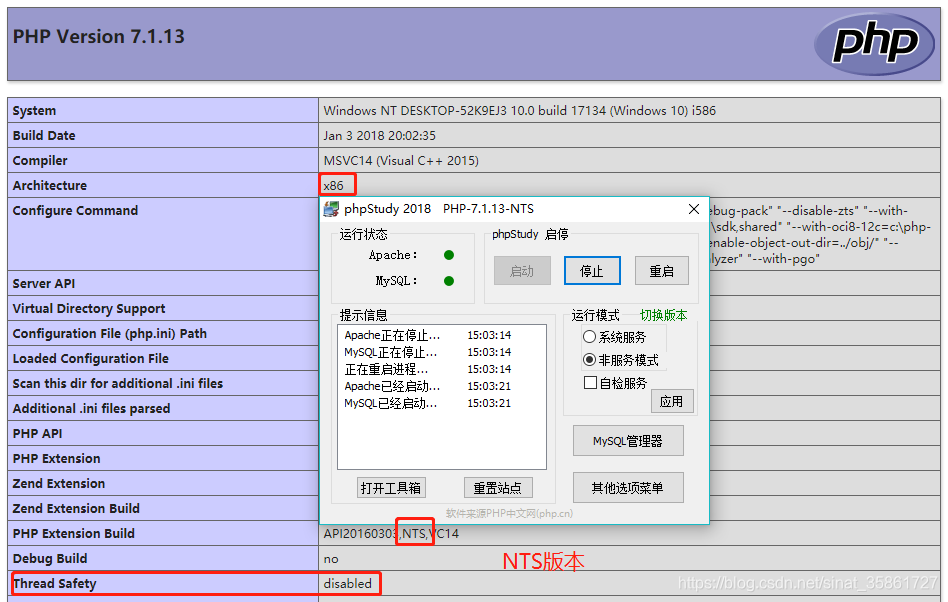The height and width of the screenshot is (602, 948).
Task: Click the 'PHP Extension' row label
Action: click(57, 459)
